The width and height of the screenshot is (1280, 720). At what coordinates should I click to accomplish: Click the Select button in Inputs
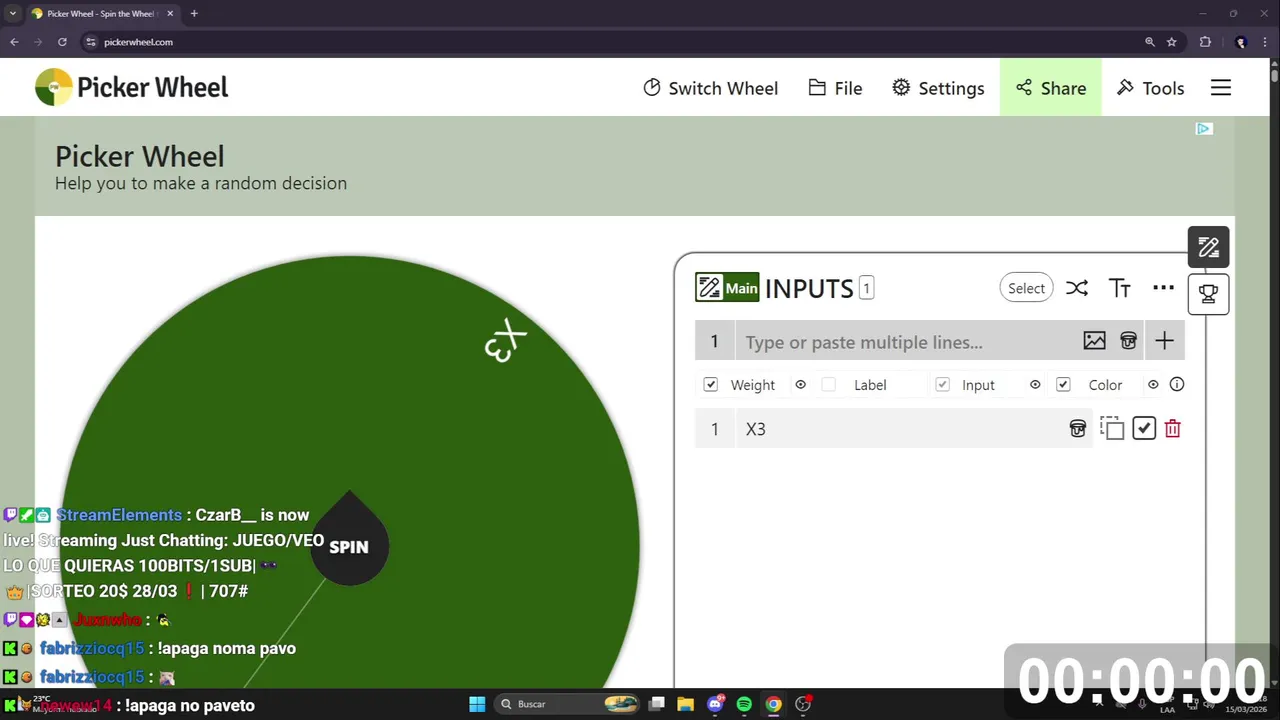(1026, 288)
